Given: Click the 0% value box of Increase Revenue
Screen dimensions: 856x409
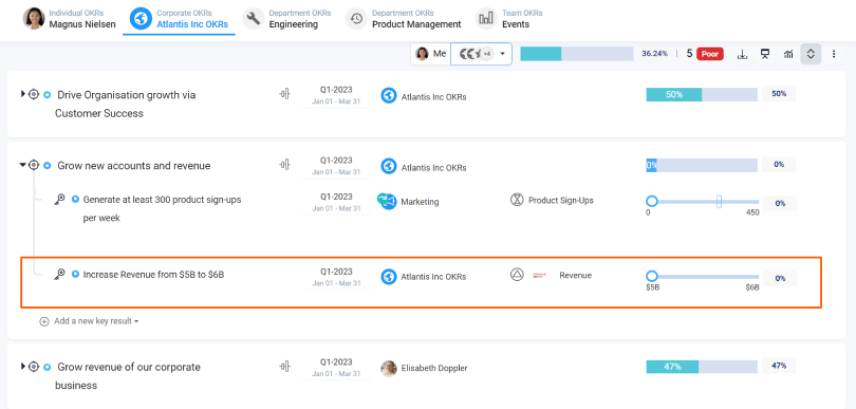Looking at the screenshot, I should [780, 278].
